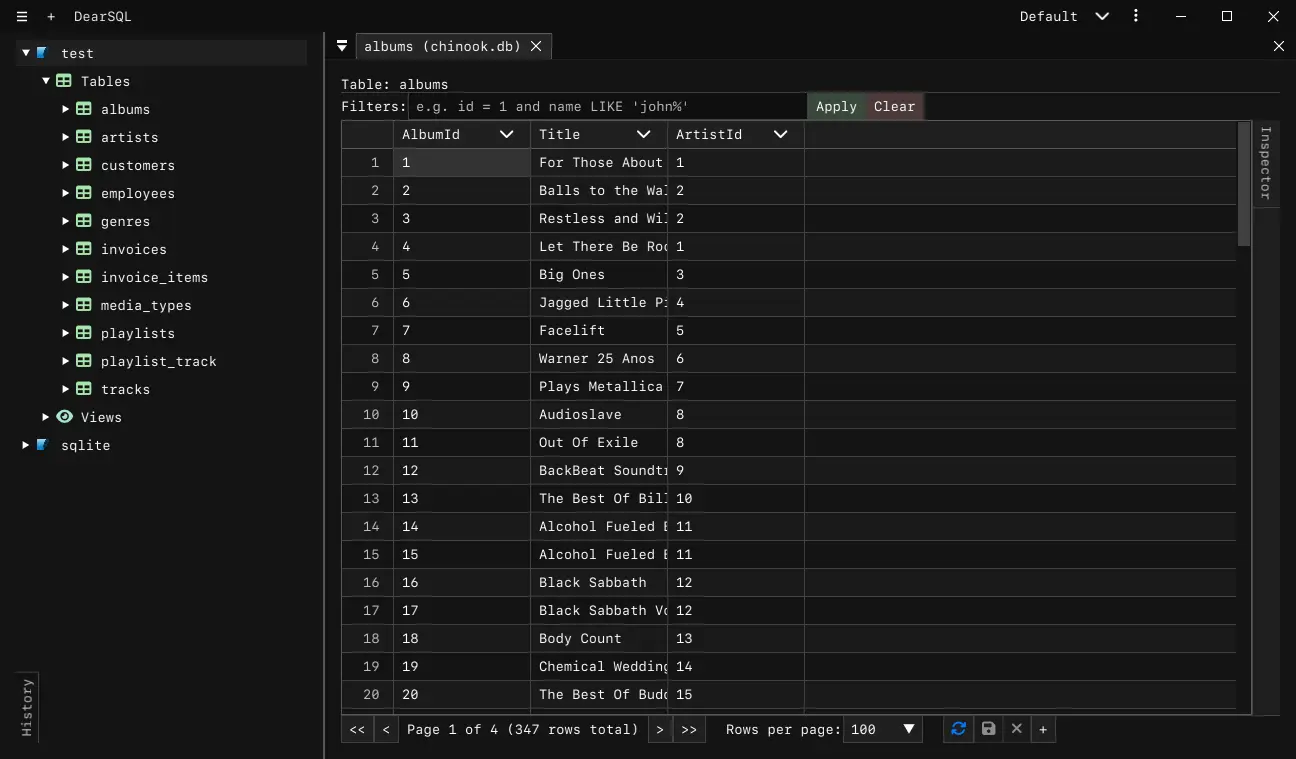Open the filter funnel icon beside the tab

[x=341, y=45]
